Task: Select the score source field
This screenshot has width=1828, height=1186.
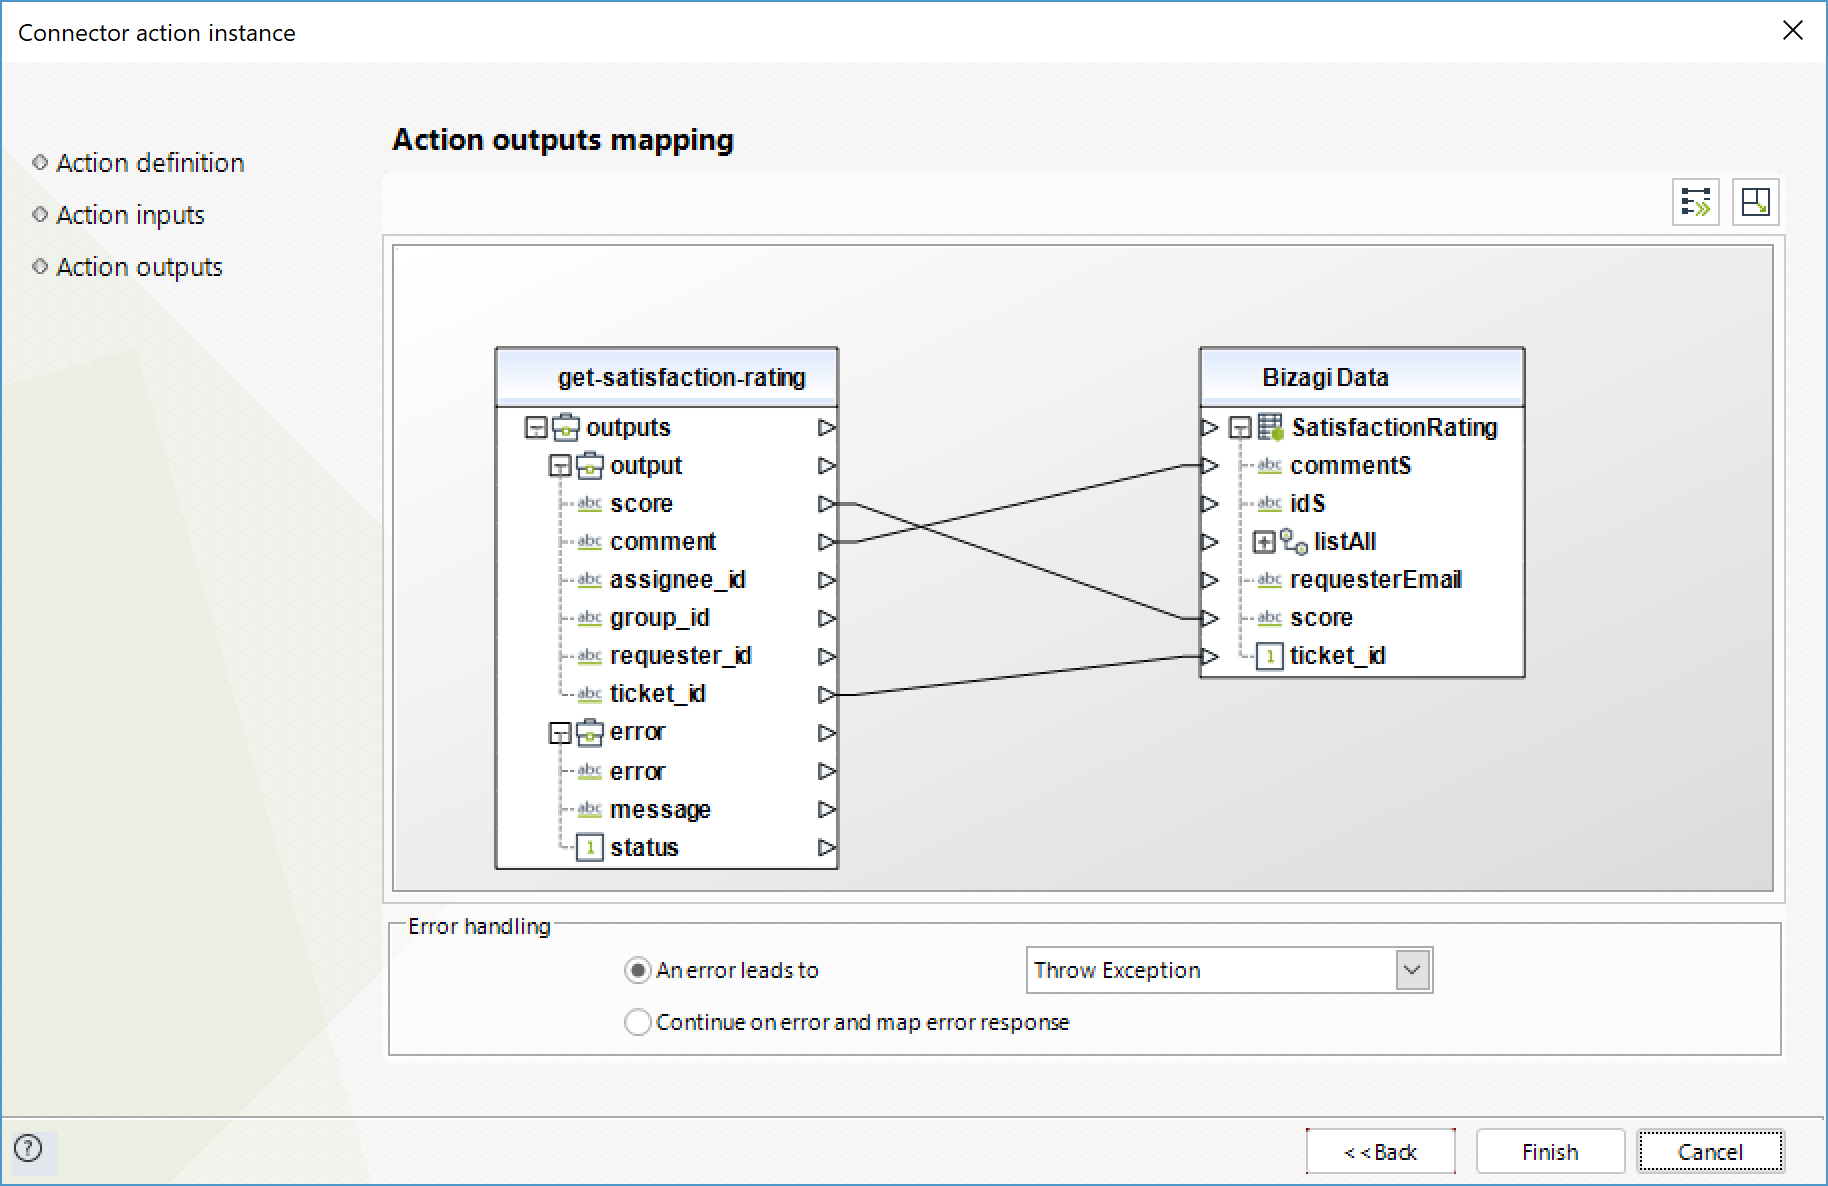Action: 641,504
